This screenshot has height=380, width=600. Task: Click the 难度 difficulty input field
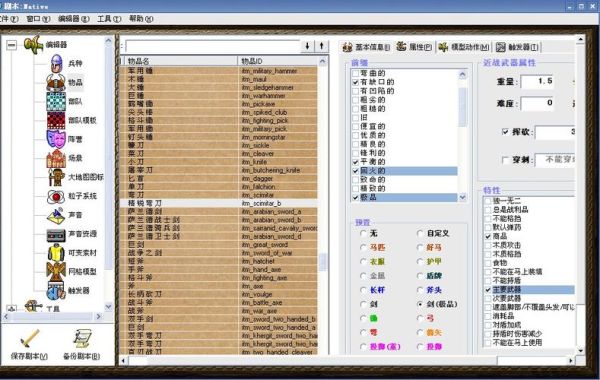click(x=537, y=103)
